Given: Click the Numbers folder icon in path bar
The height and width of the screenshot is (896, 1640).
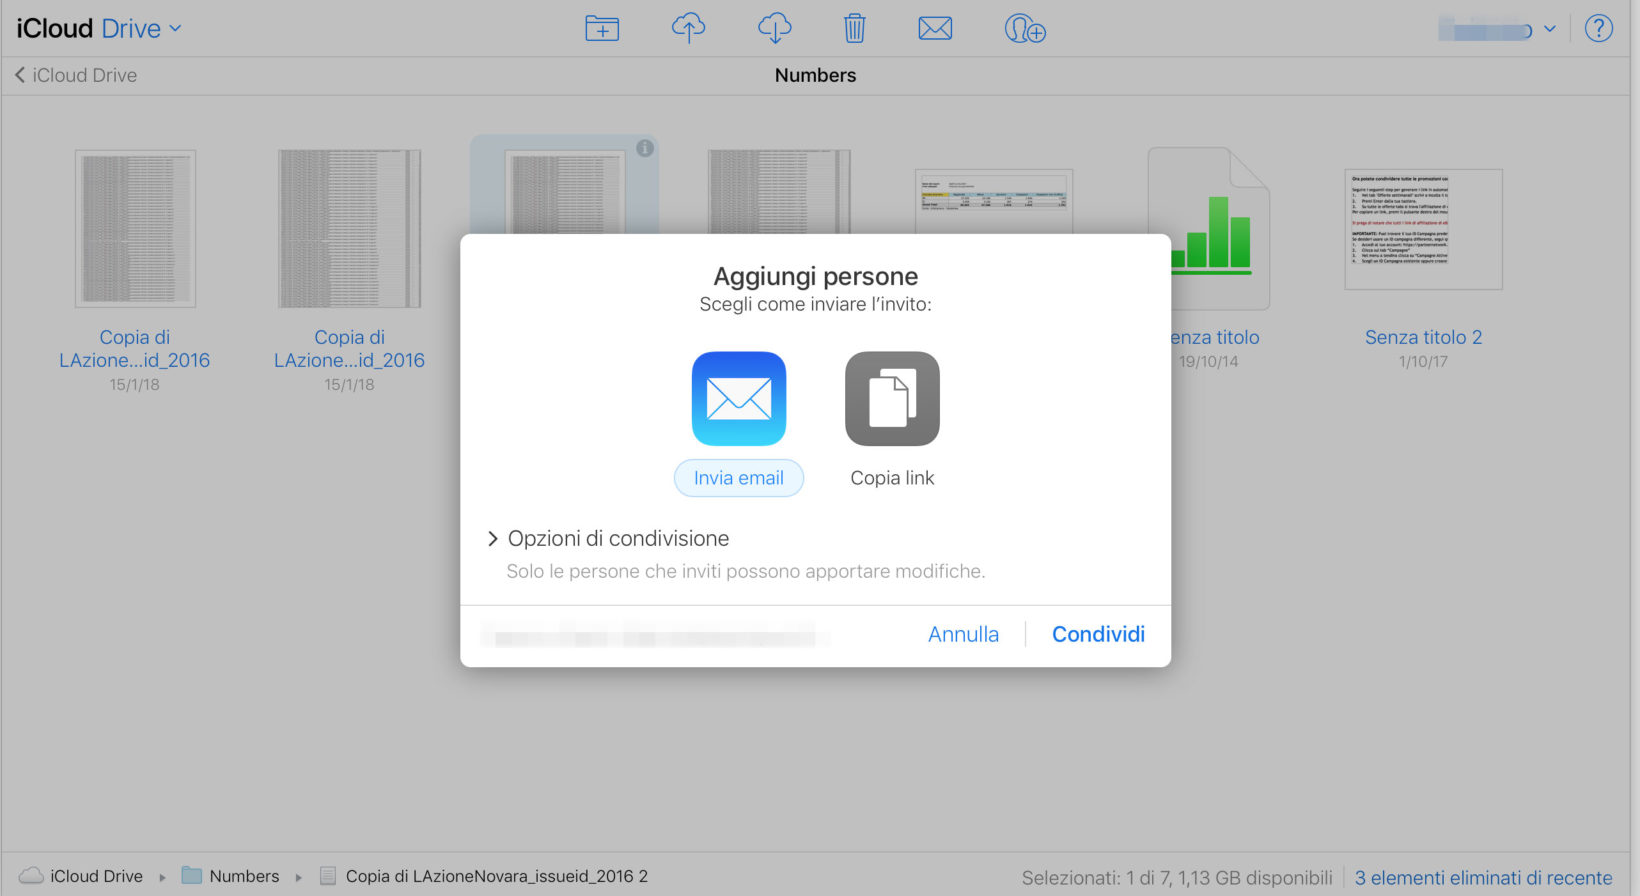Looking at the screenshot, I should point(191,876).
